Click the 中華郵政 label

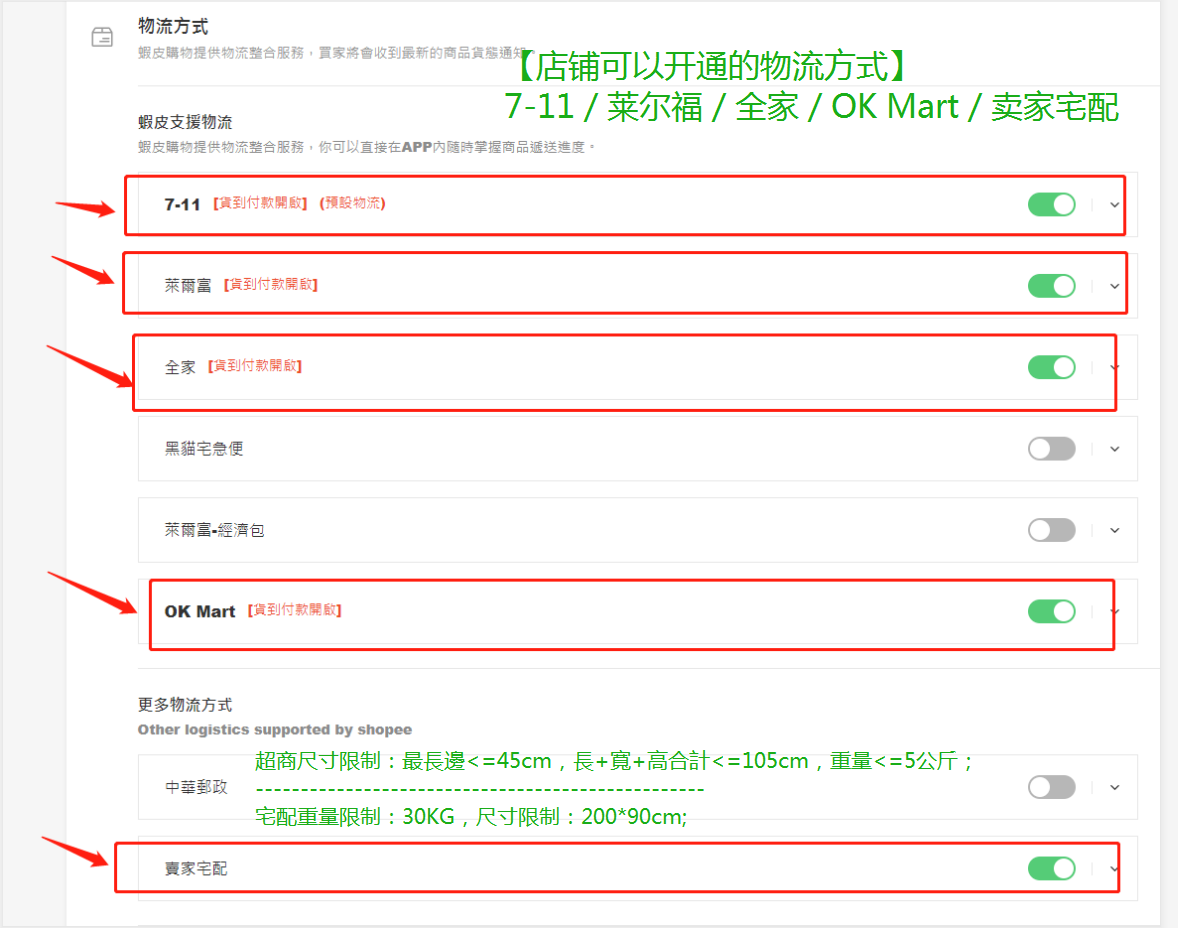coord(195,787)
